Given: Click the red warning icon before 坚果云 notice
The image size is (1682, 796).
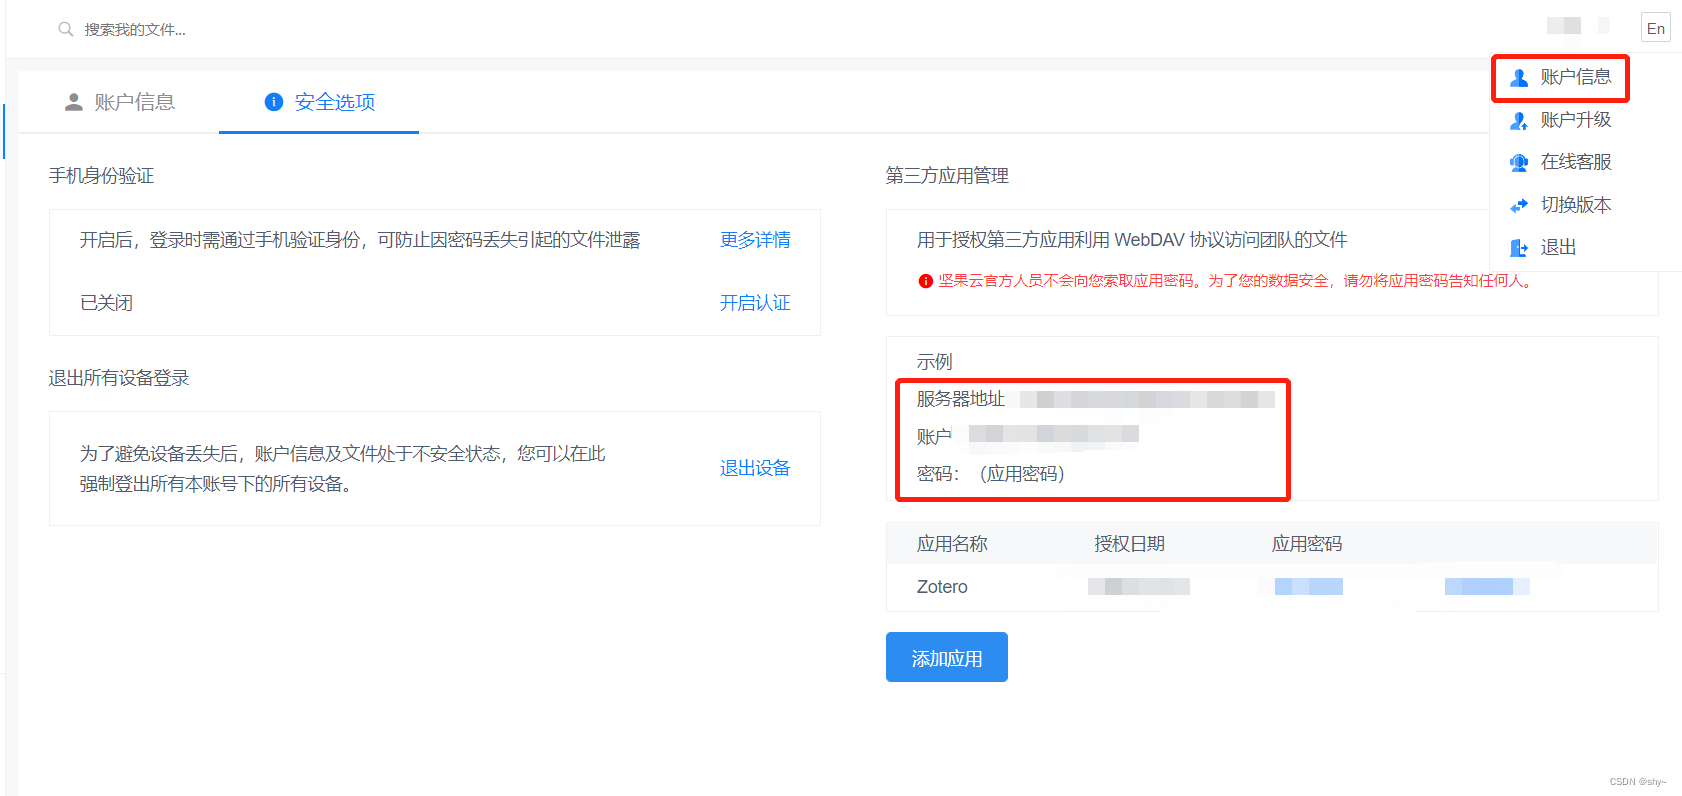Looking at the screenshot, I should [926, 281].
